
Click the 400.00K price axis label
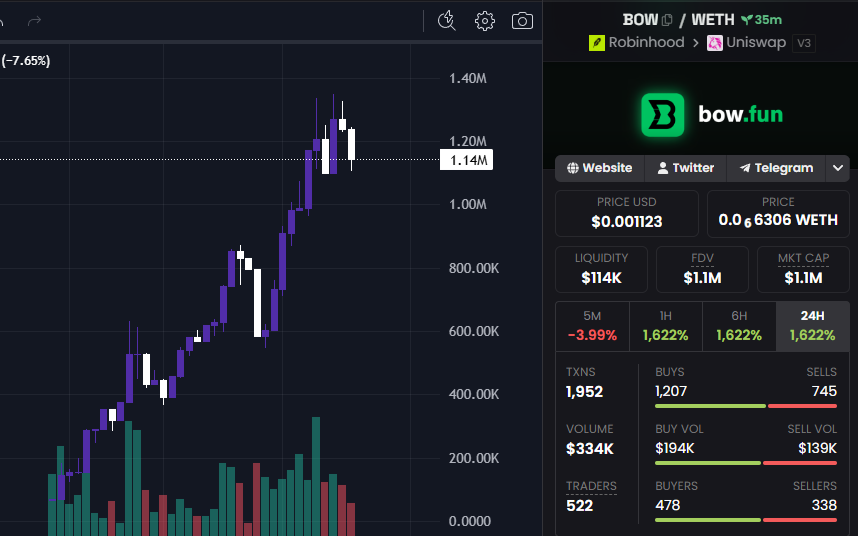pyautogui.click(x=474, y=394)
